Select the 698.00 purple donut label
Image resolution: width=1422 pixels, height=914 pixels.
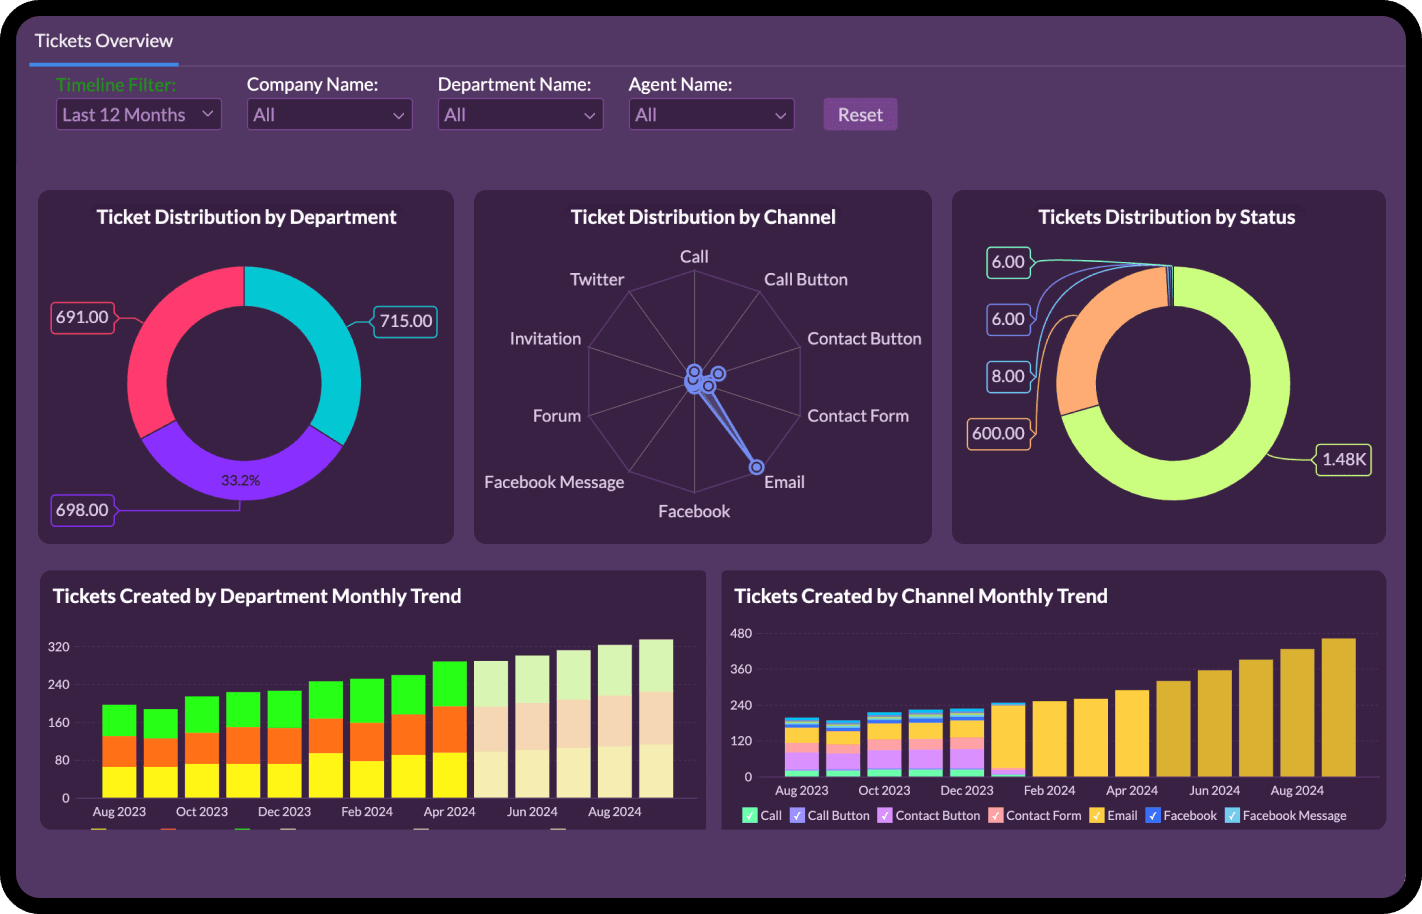point(82,510)
